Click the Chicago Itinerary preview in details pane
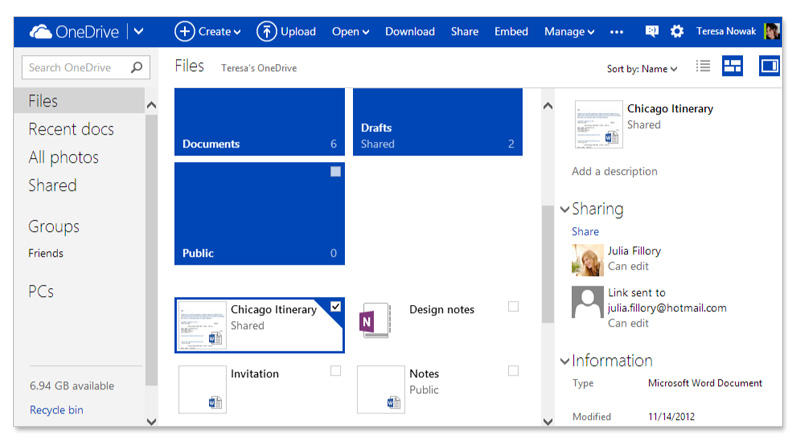Image resolution: width=799 pixels, height=440 pixels. point(599,124)
